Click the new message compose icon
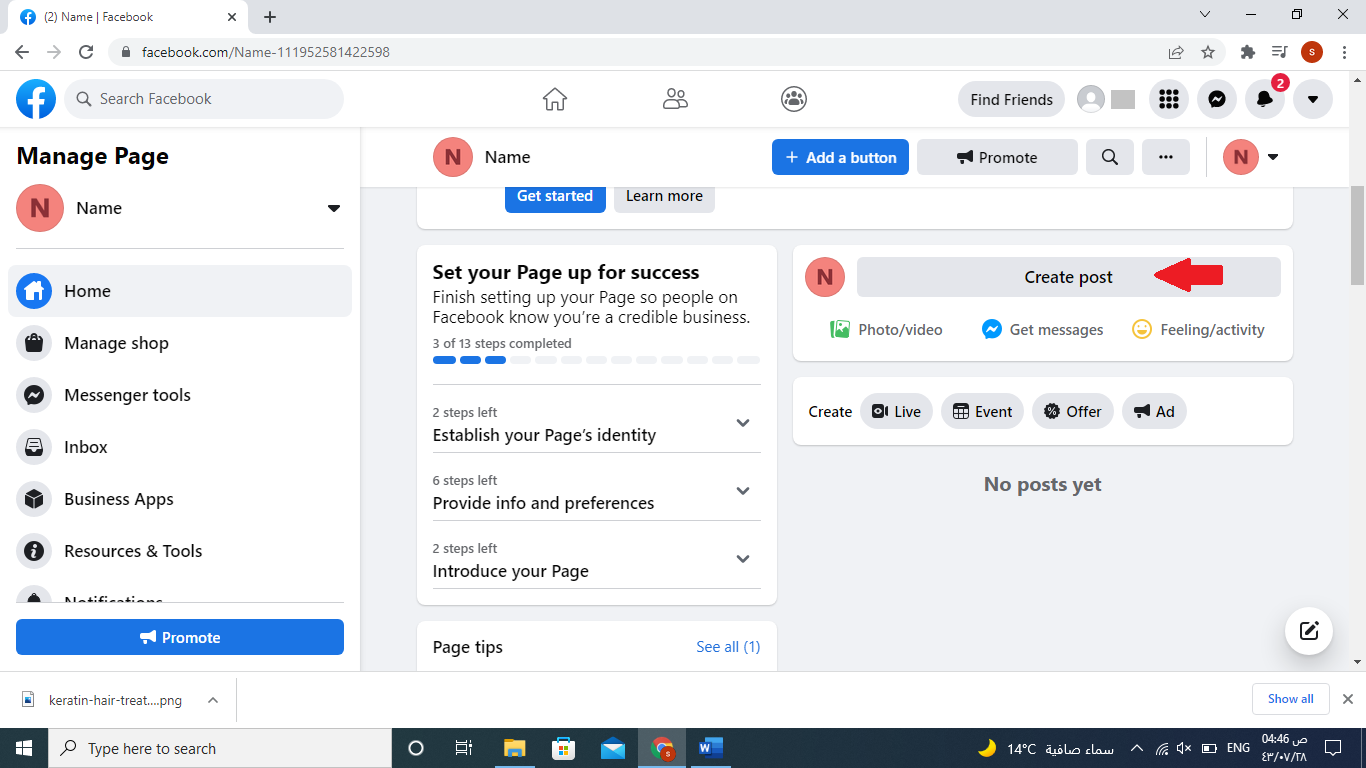 pos(1309,631)
